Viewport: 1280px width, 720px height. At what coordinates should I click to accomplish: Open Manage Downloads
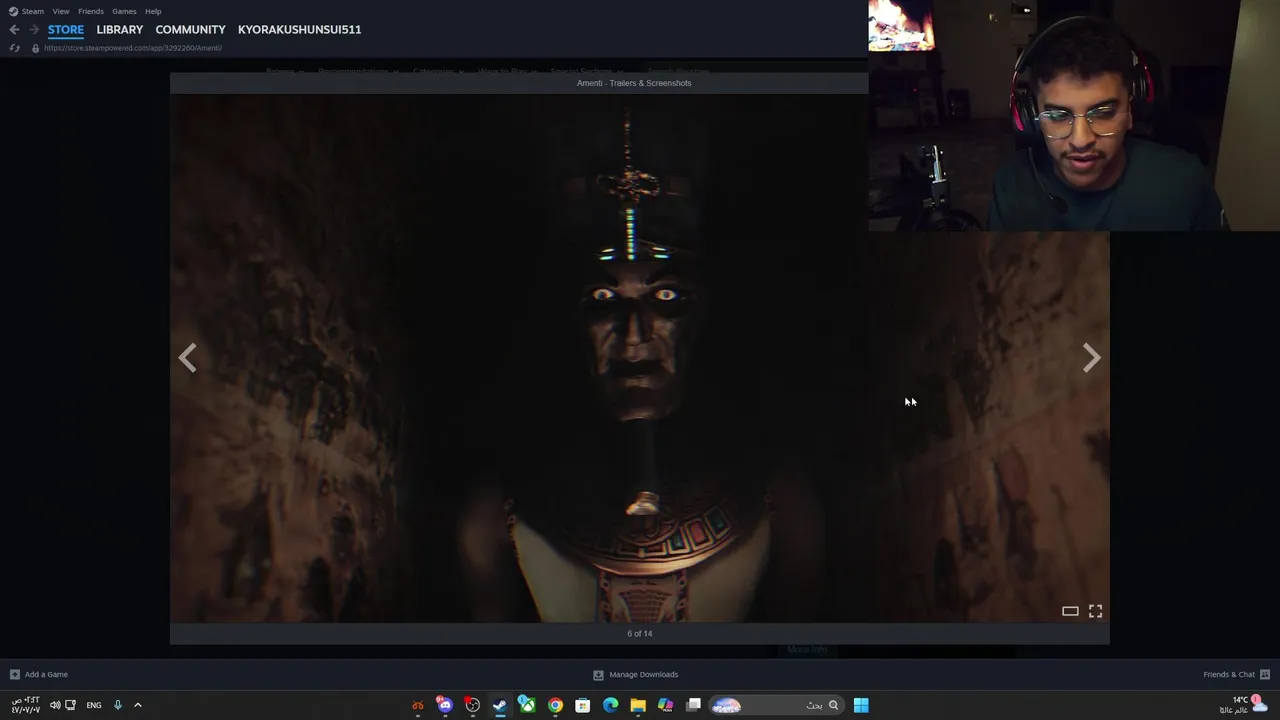[x=635, y=674]
